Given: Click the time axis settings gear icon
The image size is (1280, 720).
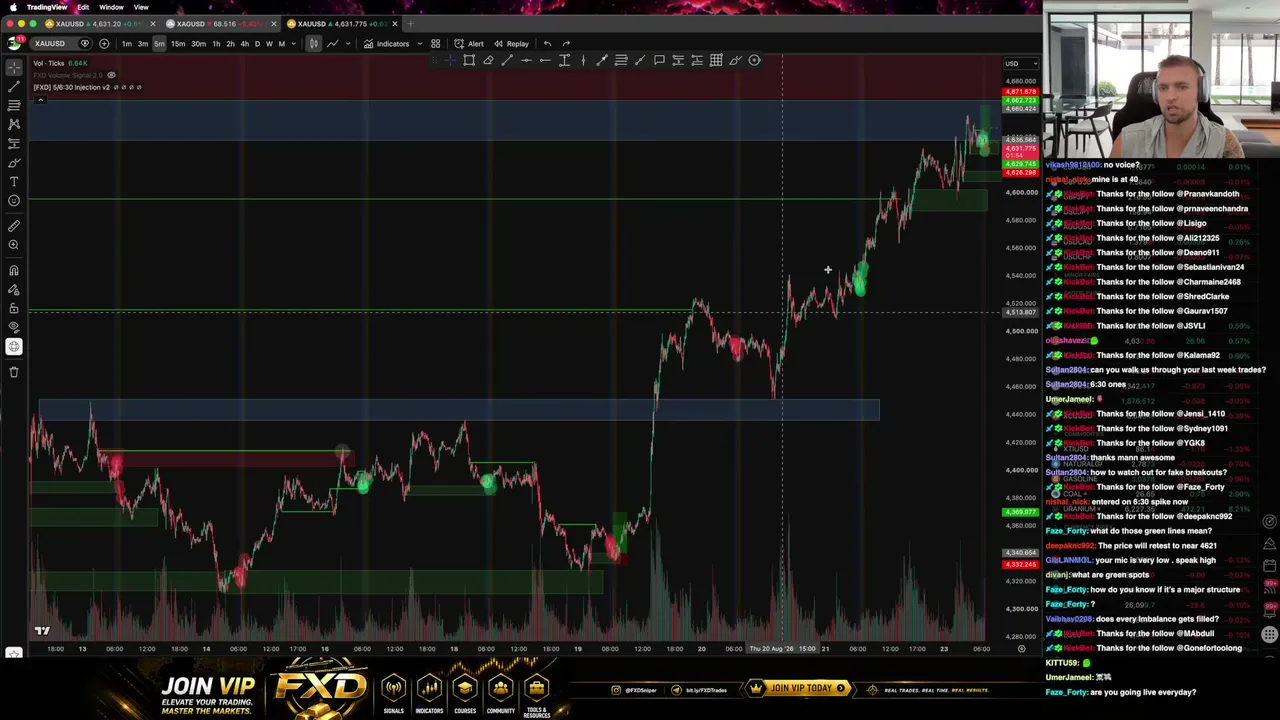Looking at the screenshot, I should point(1021,649).
